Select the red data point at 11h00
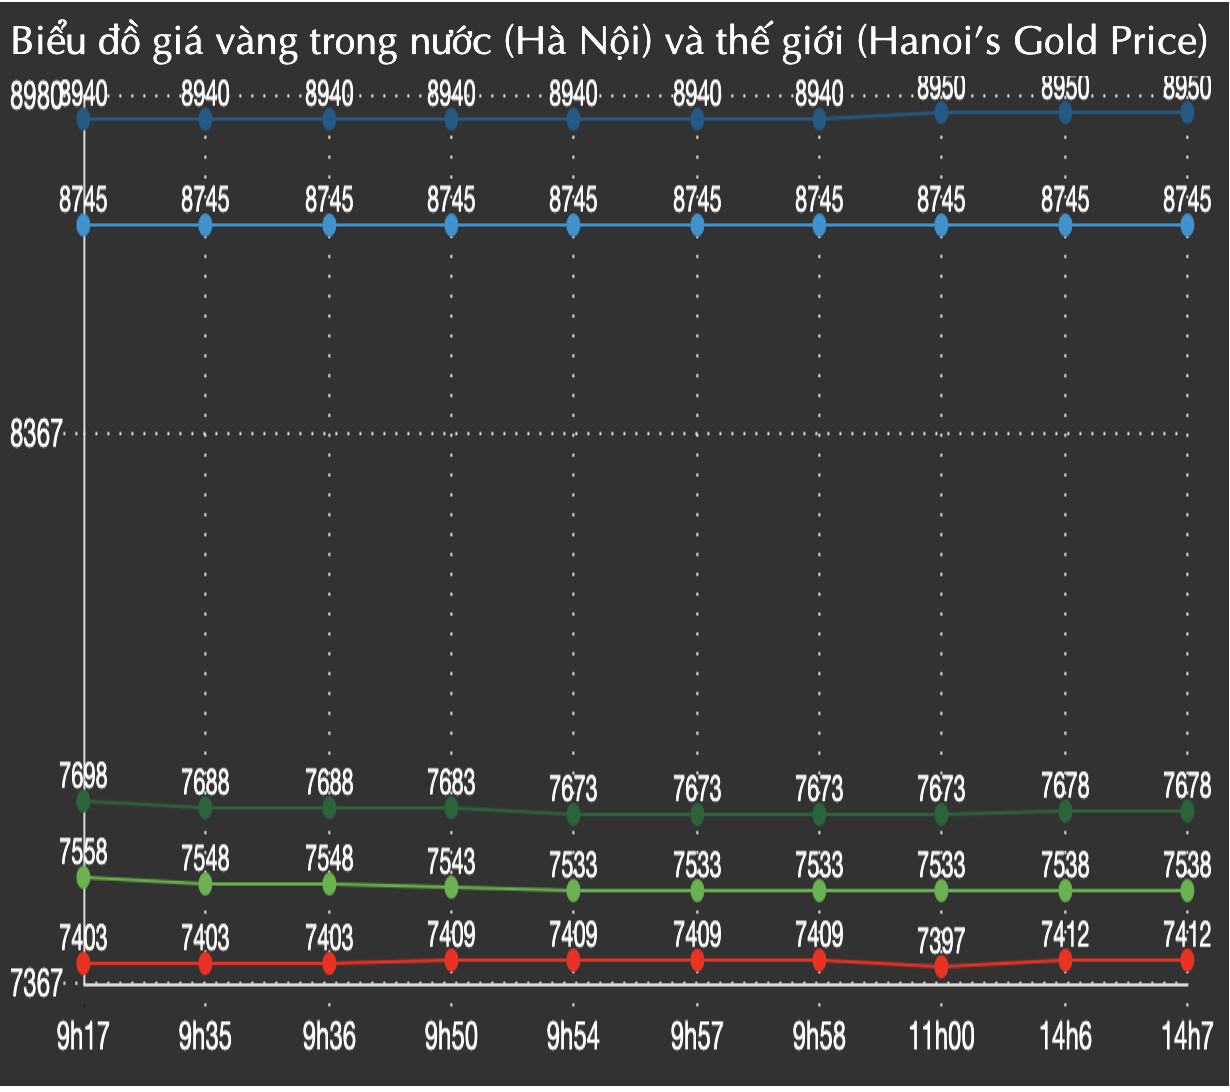 [941, 967]
